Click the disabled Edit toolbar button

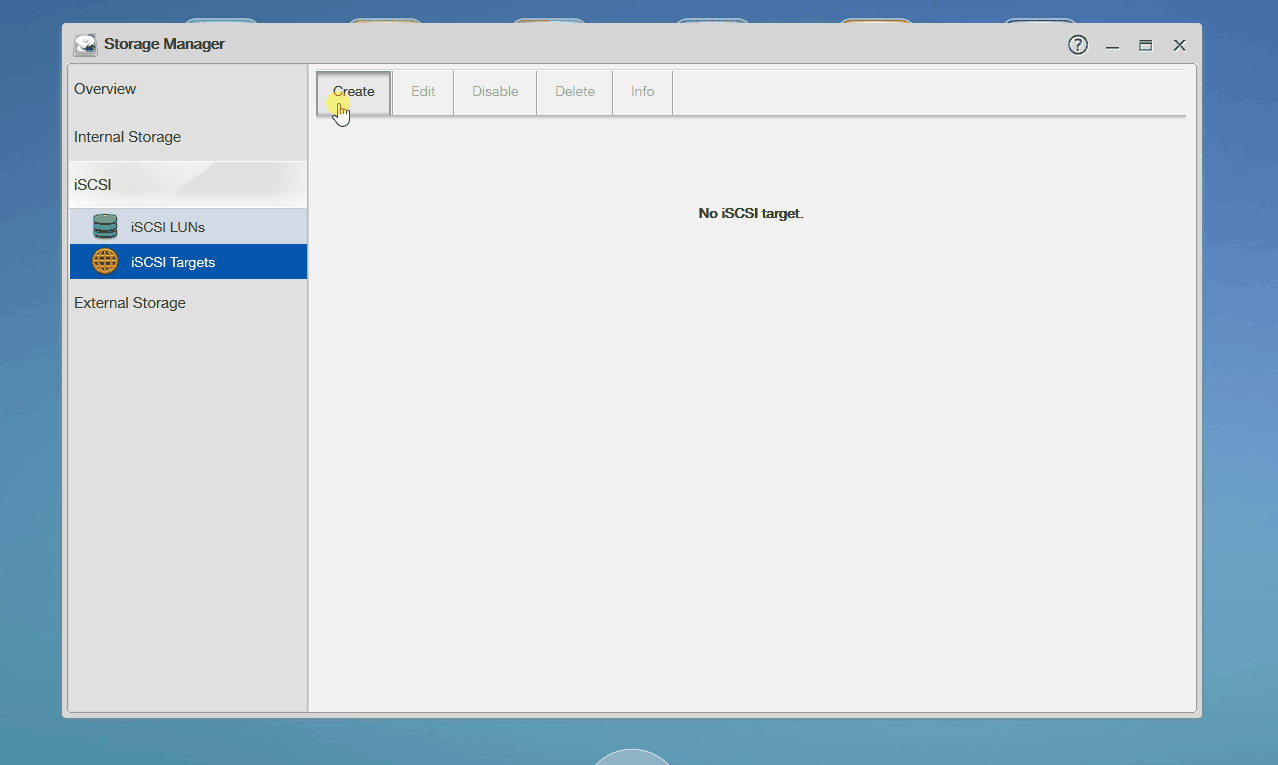coord(423,92)
